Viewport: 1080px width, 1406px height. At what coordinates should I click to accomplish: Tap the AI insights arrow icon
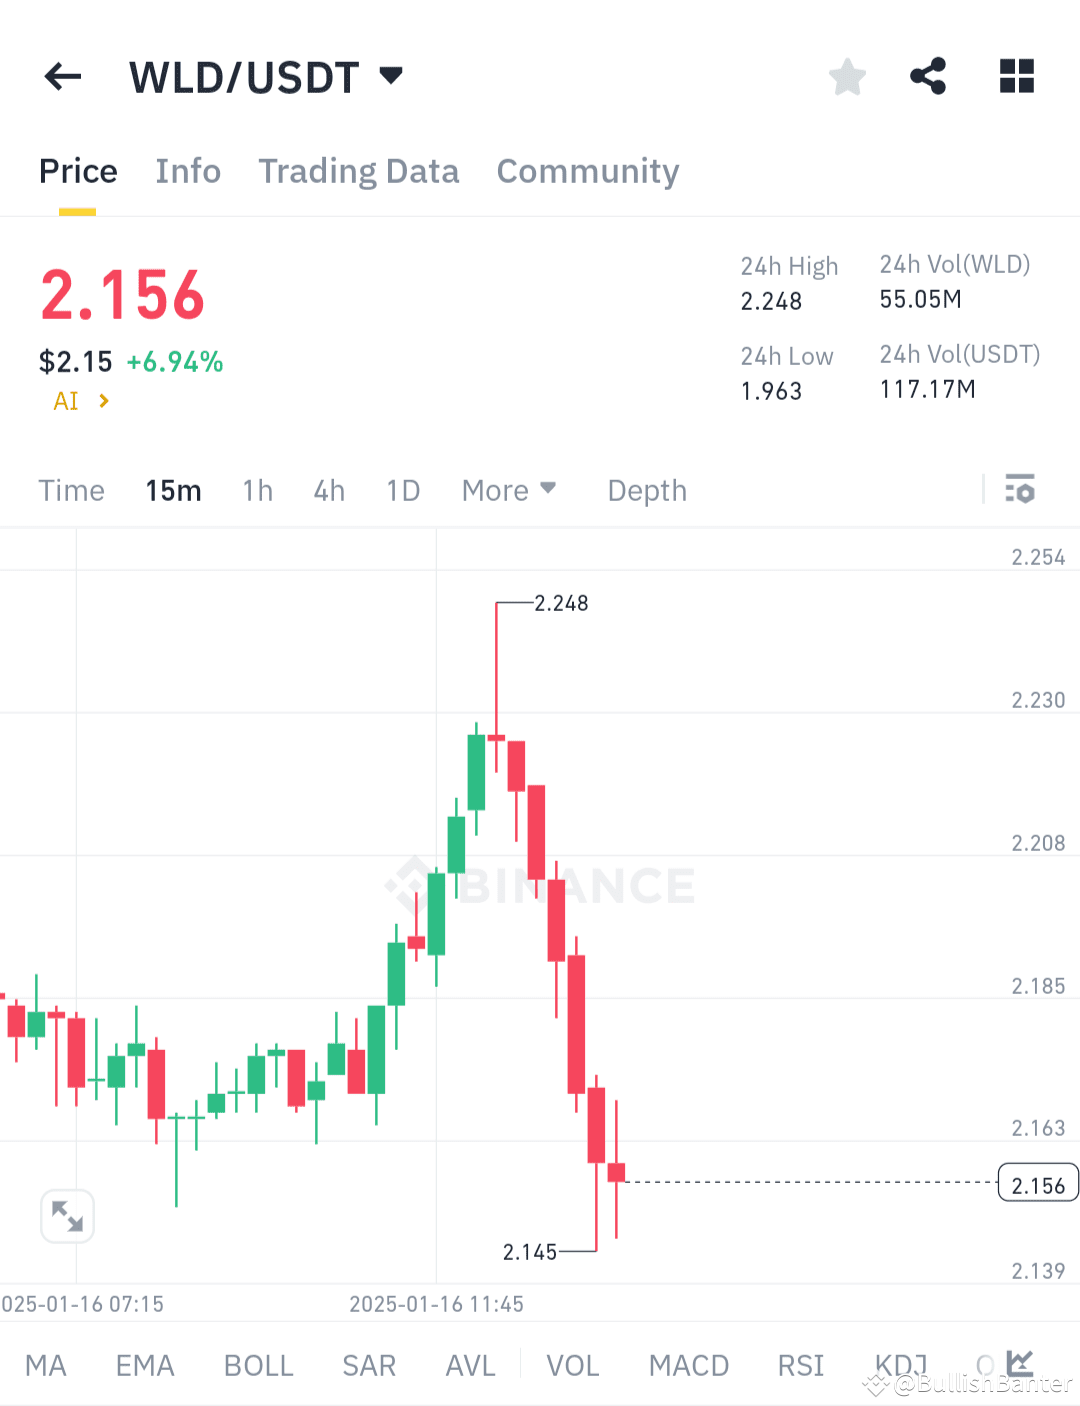tap(103, 400)
